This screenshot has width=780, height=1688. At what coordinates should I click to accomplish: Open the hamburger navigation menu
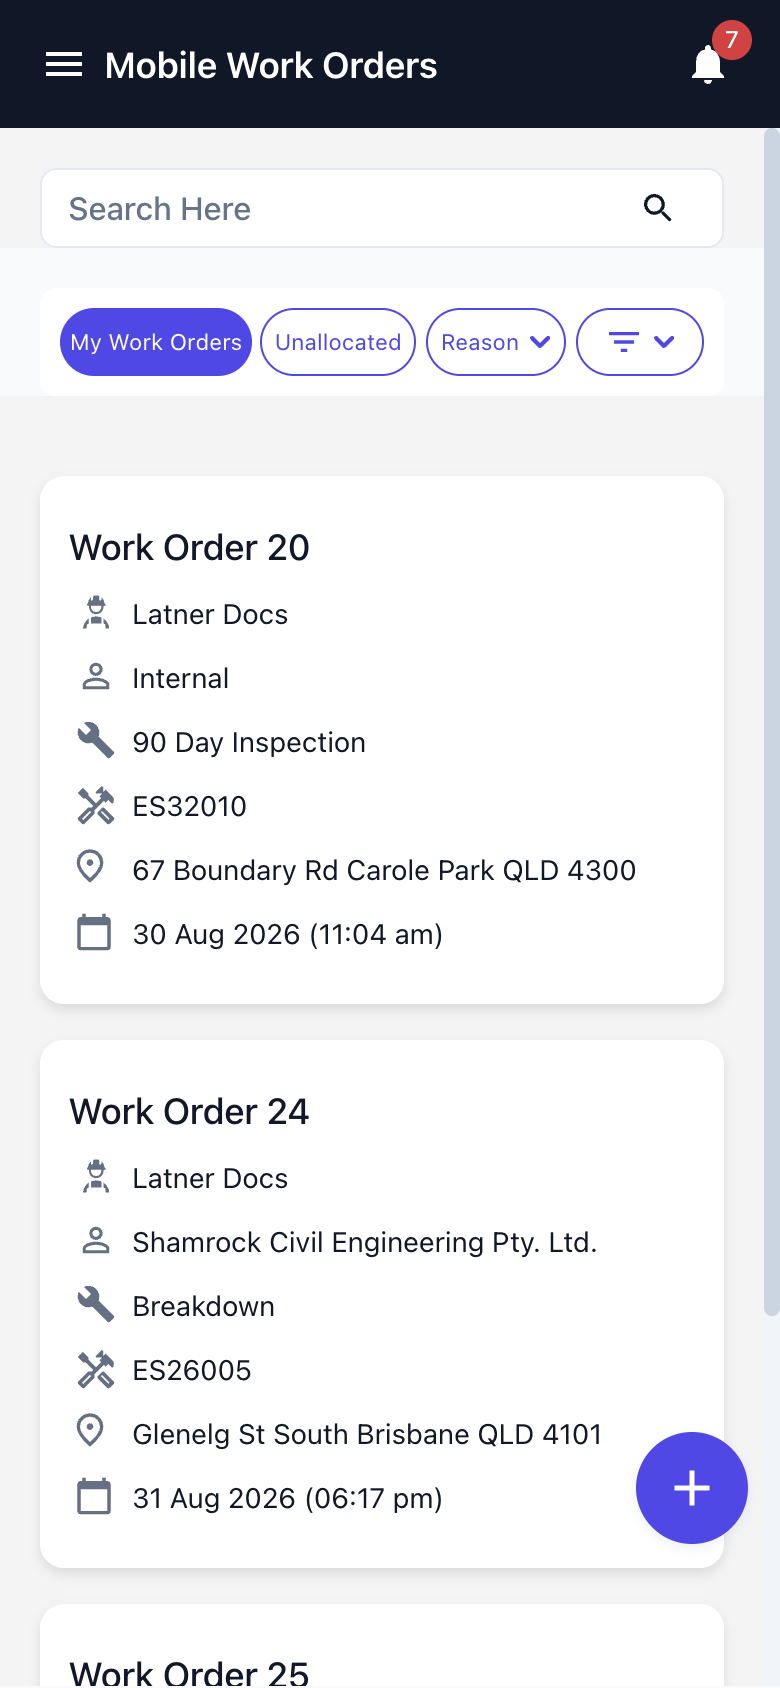click(x=64, y=65)
